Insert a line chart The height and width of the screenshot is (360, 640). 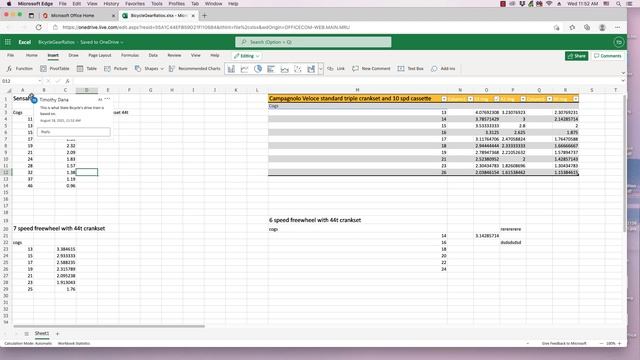(x=244, y=69)
